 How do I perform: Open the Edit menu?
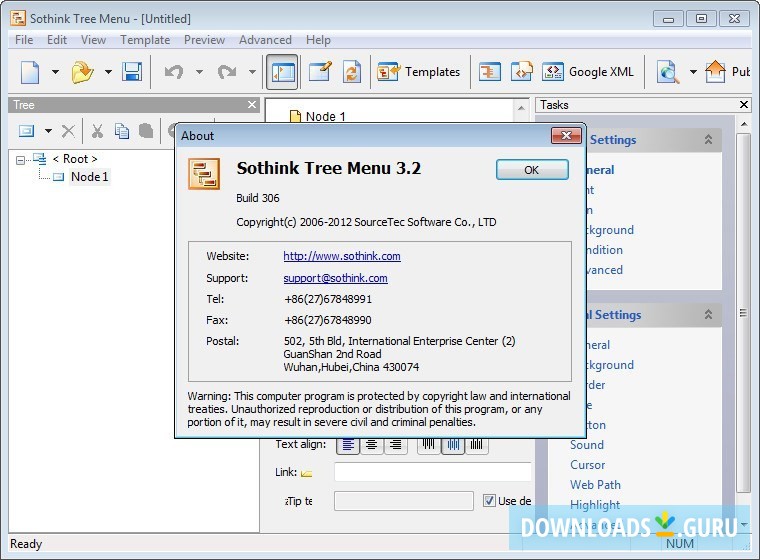(x=57, y=40)
